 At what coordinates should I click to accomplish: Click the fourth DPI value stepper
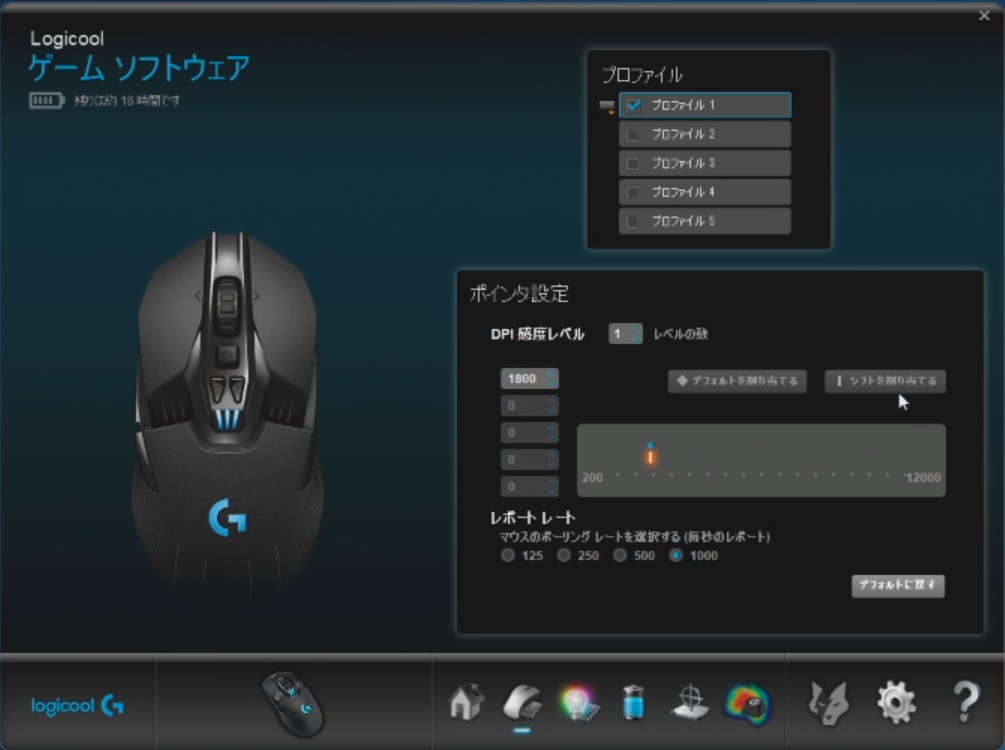pyautogui.click(x=551, y=460)
